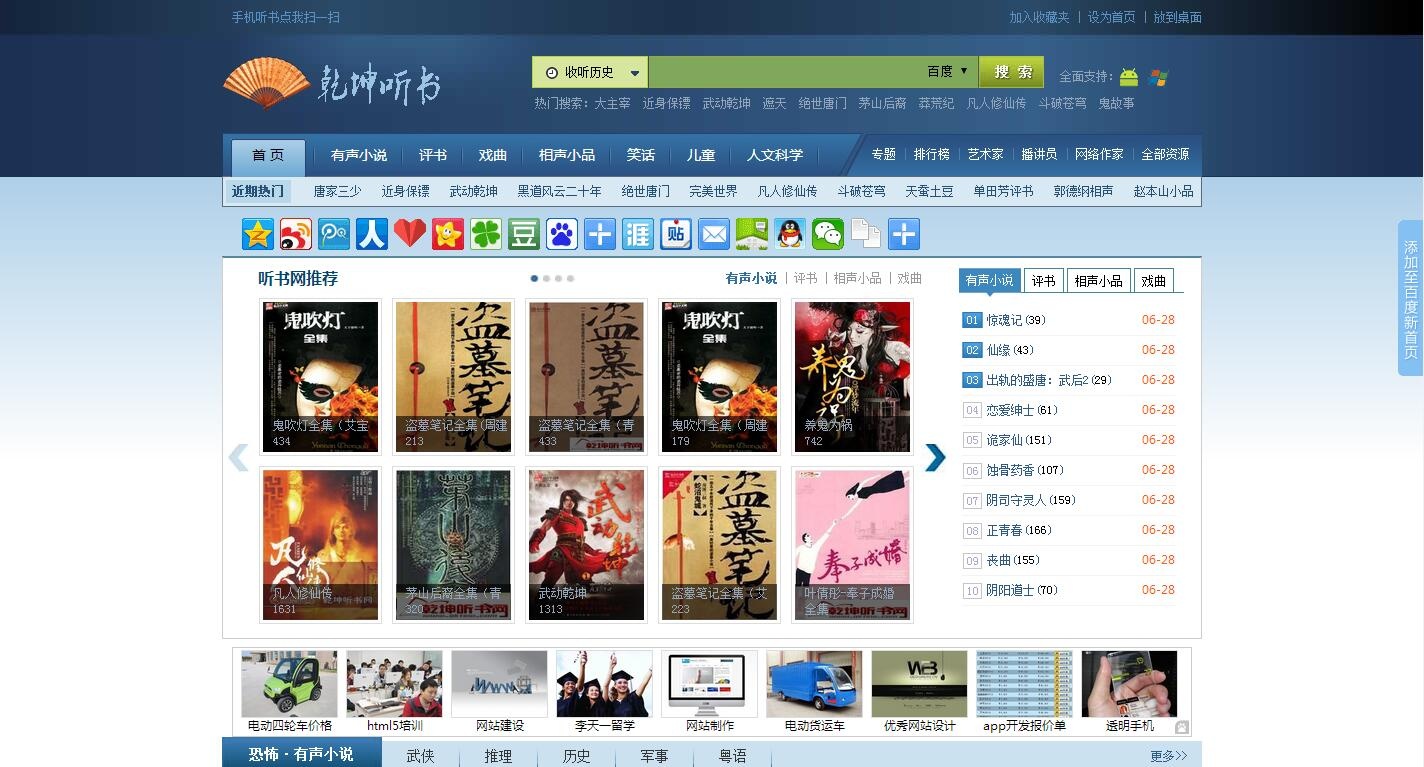Share via the Tencent Weibo icon
1424x767 pixels.
(x=334, y=234)
